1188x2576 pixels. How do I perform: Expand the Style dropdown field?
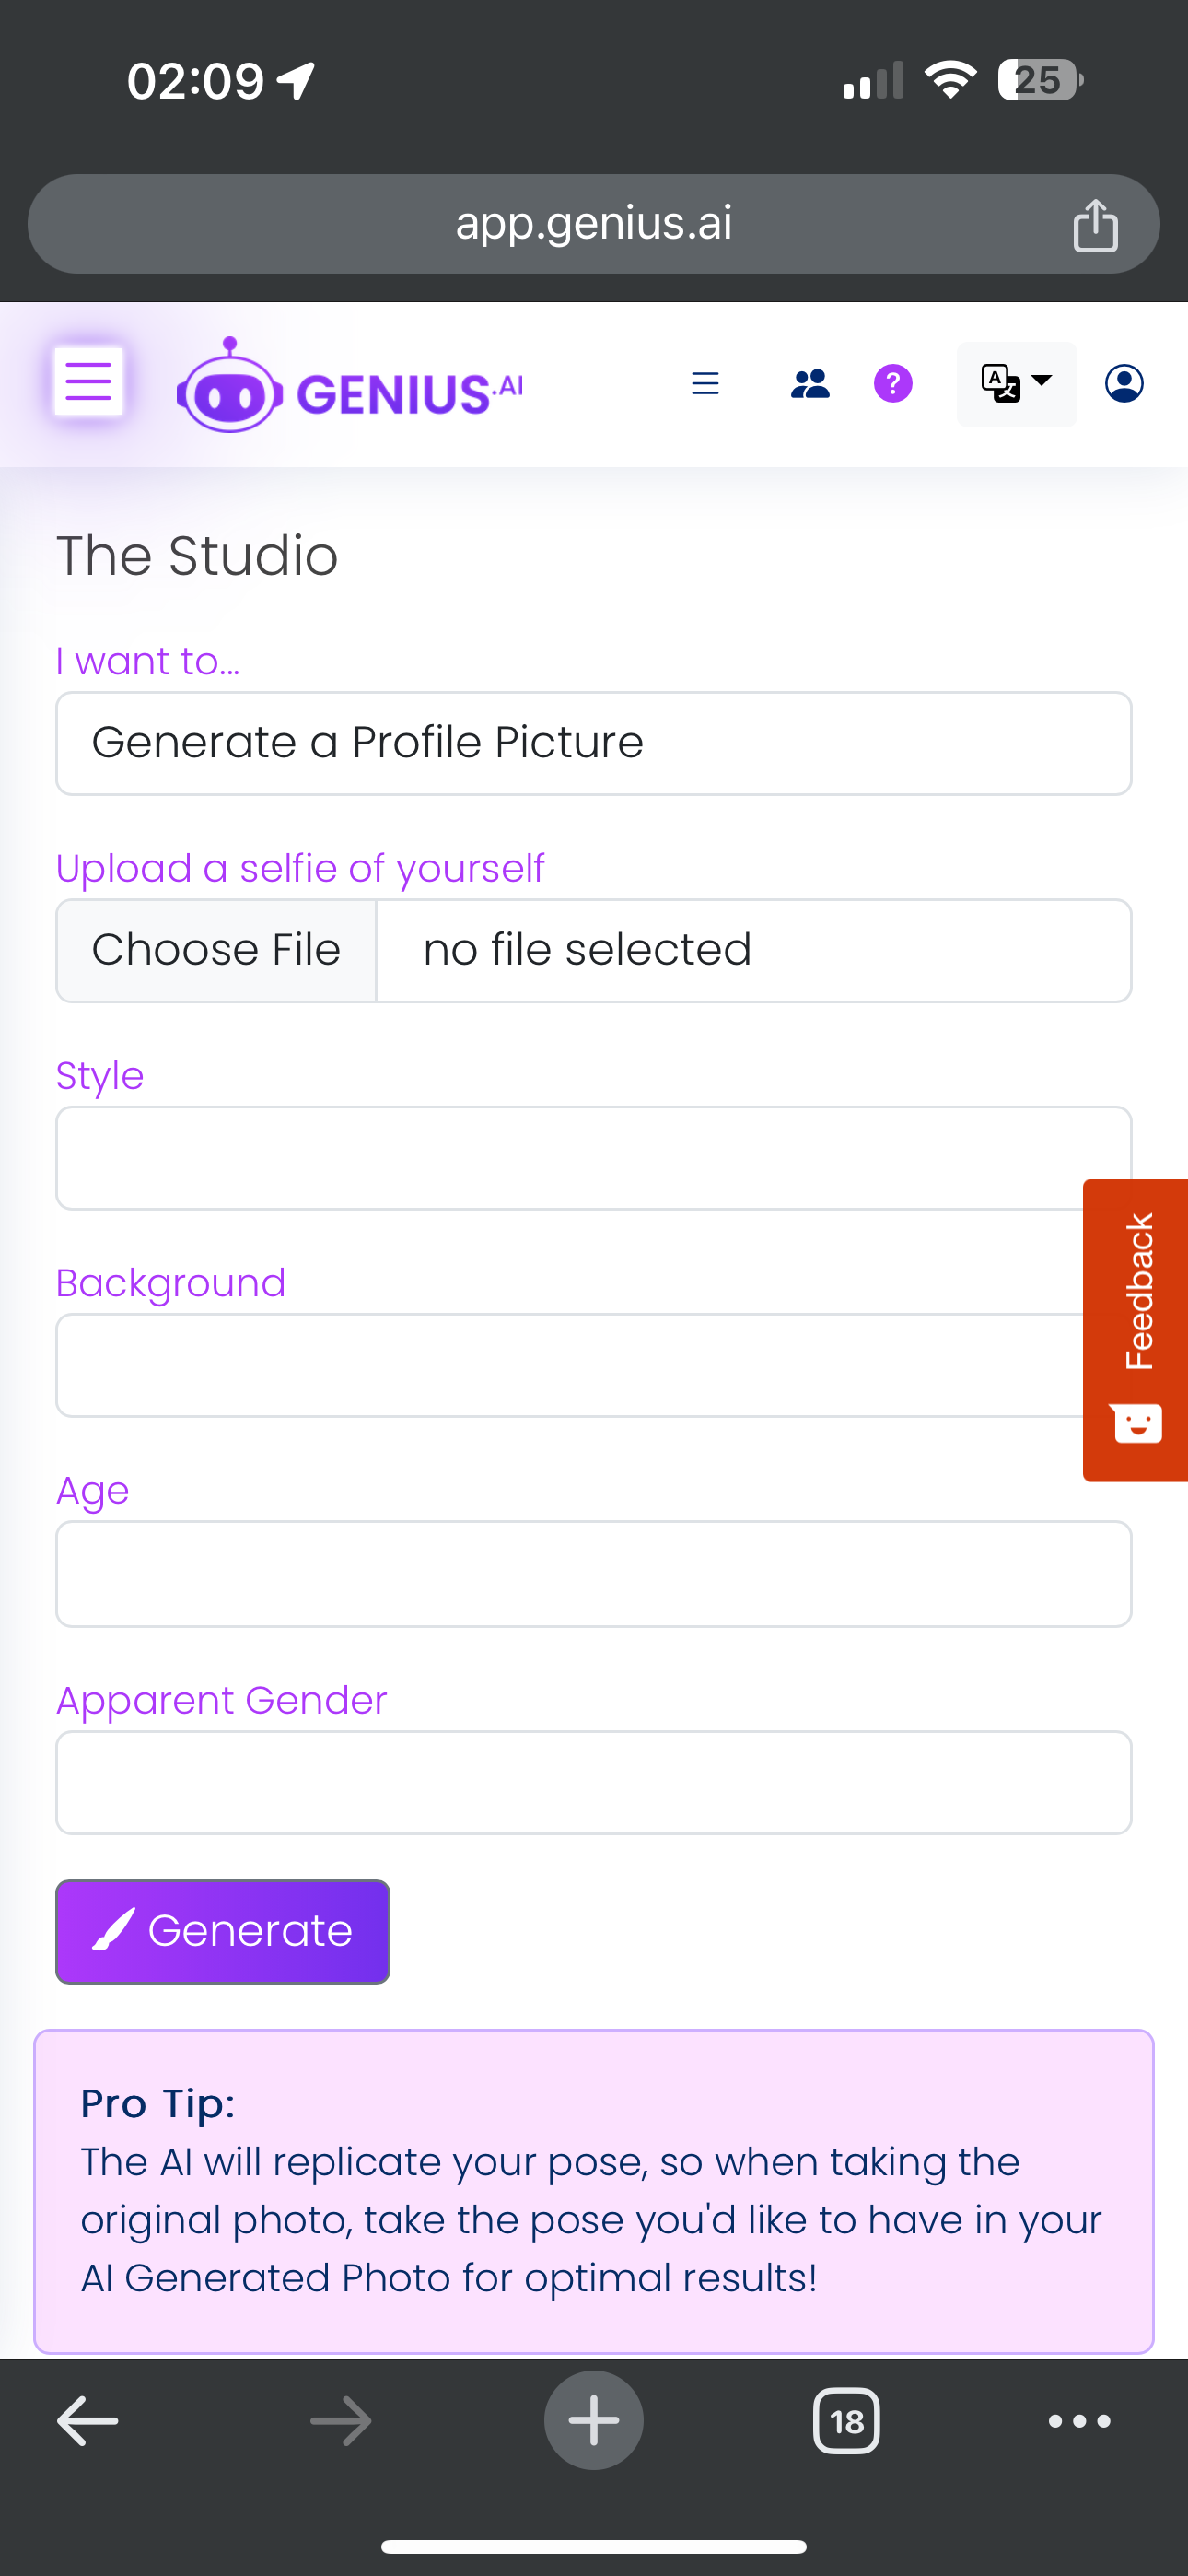pyautogui.click(x=570, y=1158)
